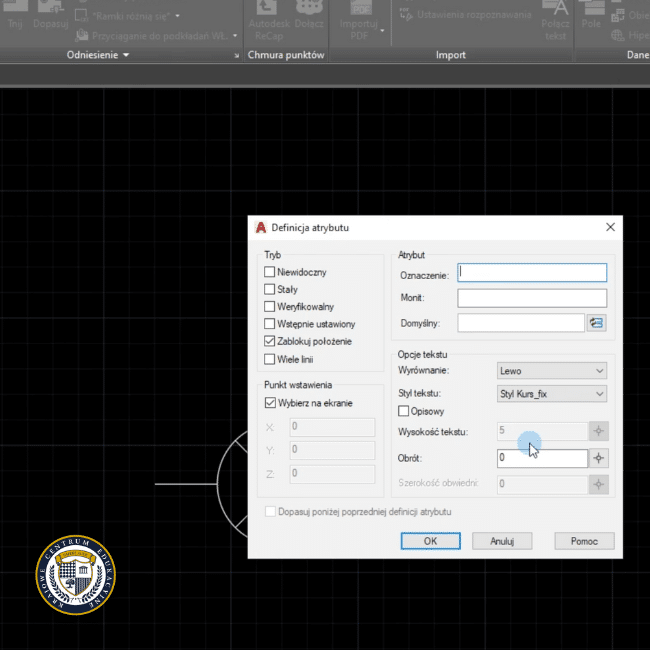Click the Pole ribbon button

pos(591,15)
